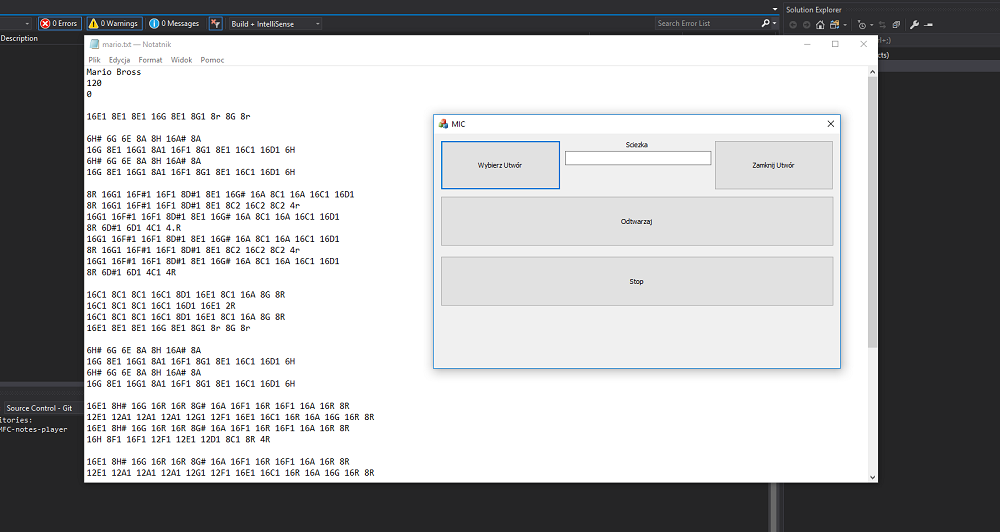
Task: Open the Pending Changes Filter dropdown arrow
Action: click(x=872, y=24)
